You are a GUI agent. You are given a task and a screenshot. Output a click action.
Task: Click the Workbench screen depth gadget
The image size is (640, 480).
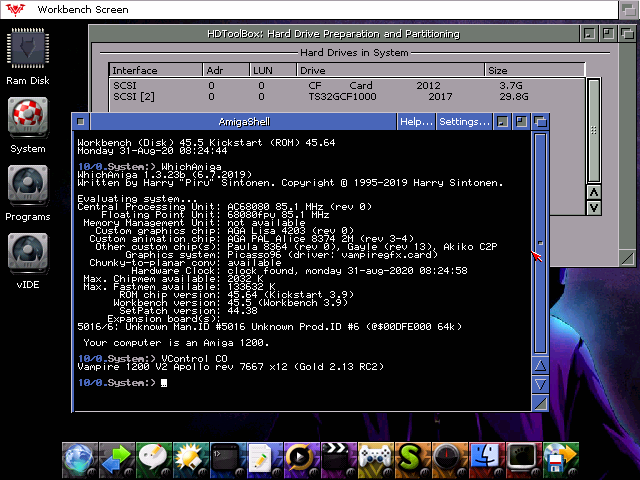coord(629,9)
